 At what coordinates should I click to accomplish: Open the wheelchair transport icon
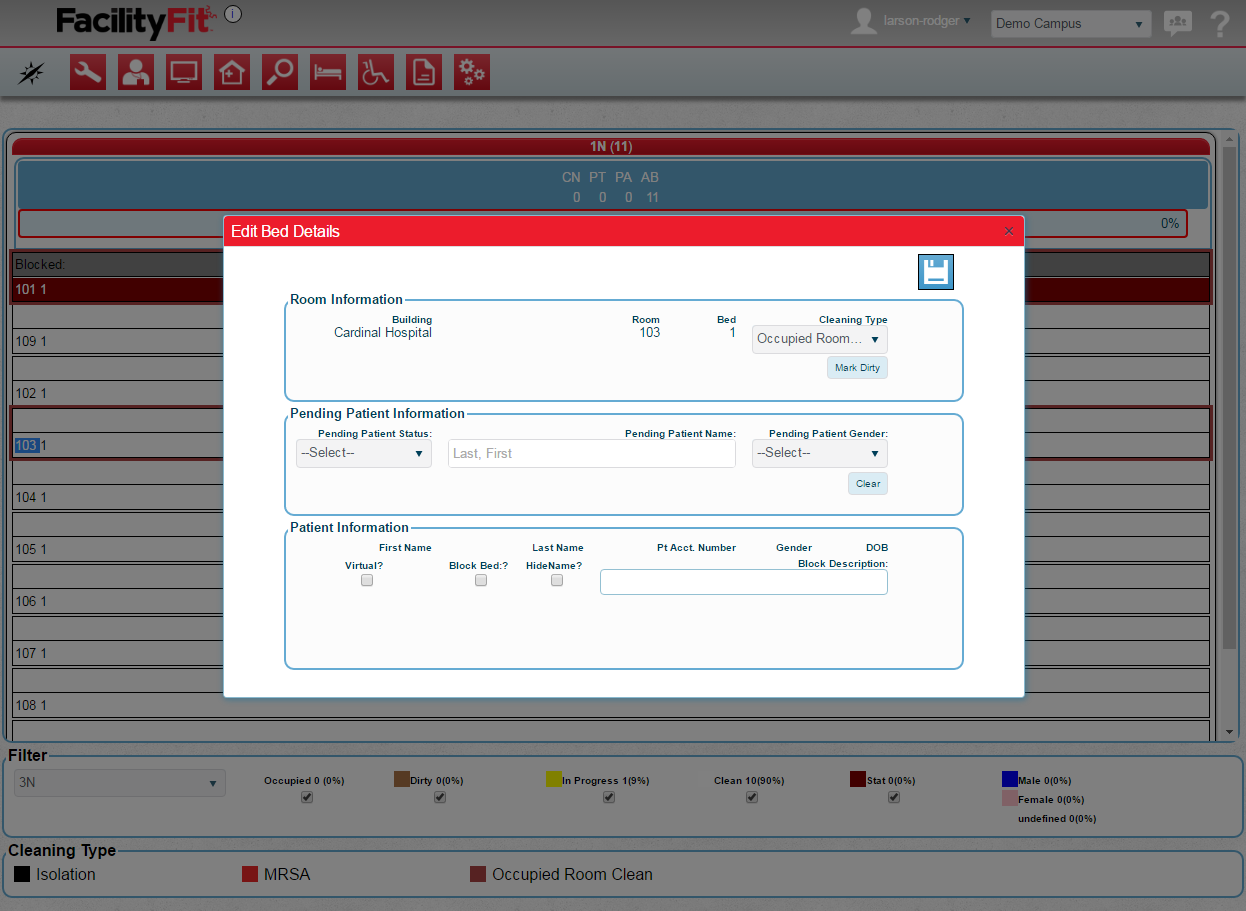[x=376, y=73]
